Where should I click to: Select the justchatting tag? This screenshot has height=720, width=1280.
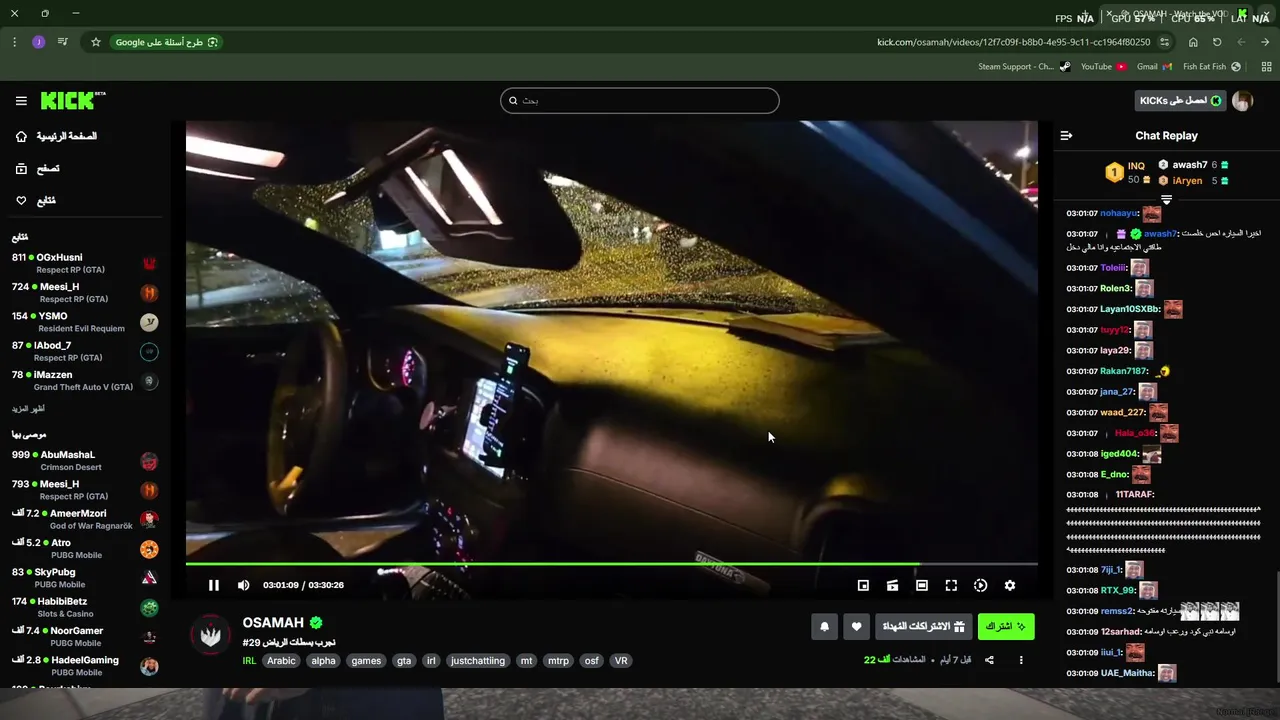478,661
